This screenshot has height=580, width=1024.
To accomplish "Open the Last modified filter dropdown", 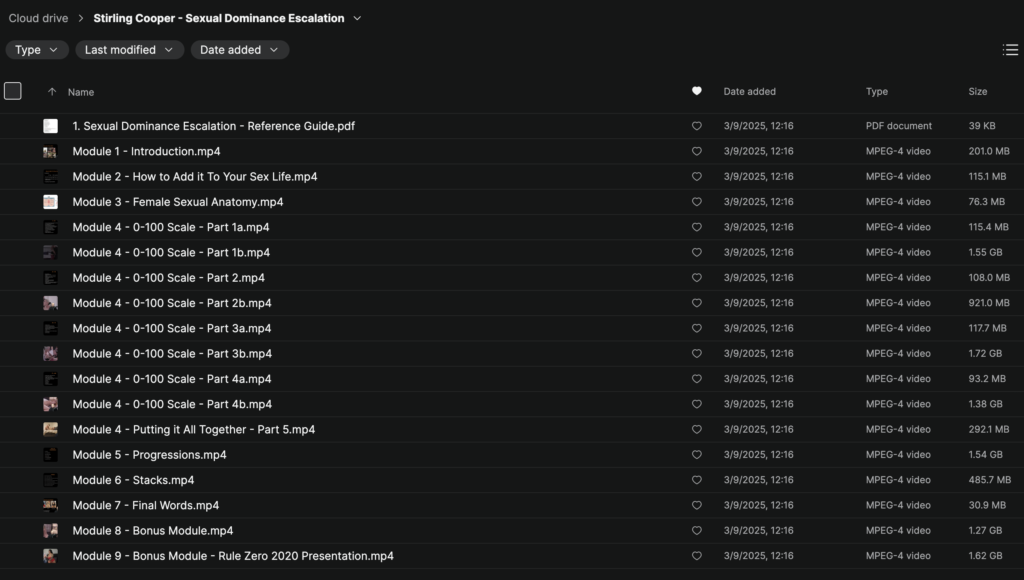I will tap(129, 49).
